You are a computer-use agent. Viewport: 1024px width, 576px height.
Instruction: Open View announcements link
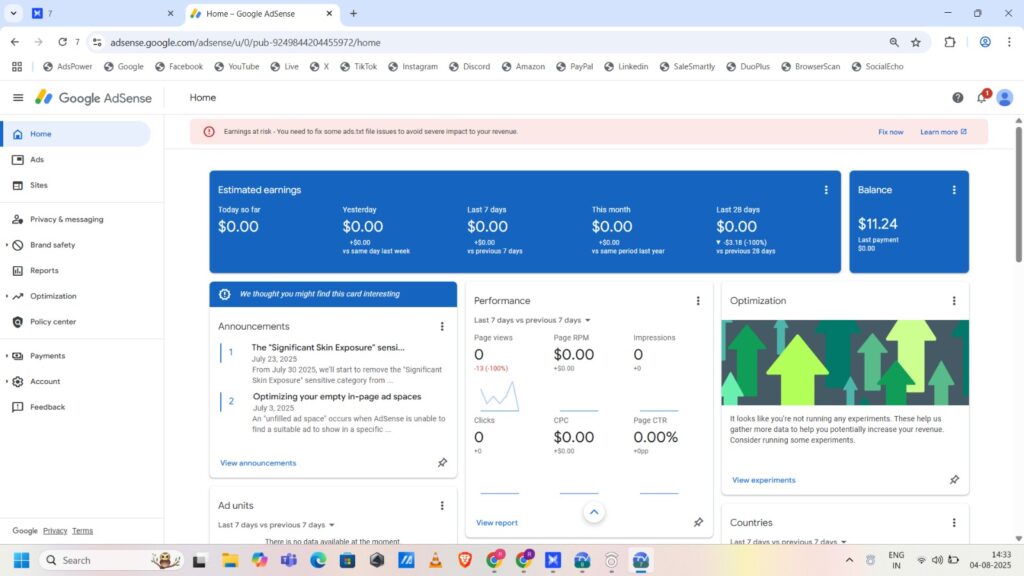pos(258,463)
